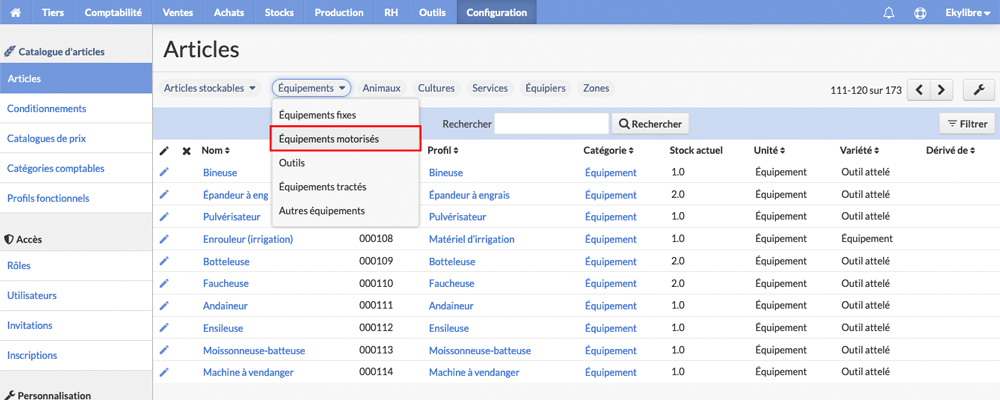Open Utilisateurs in the sidebar

76,295
